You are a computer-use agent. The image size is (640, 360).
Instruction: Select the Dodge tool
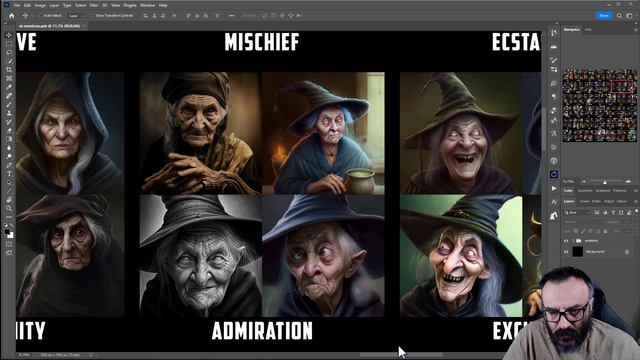pyautogui.click(x=9, y=156)
